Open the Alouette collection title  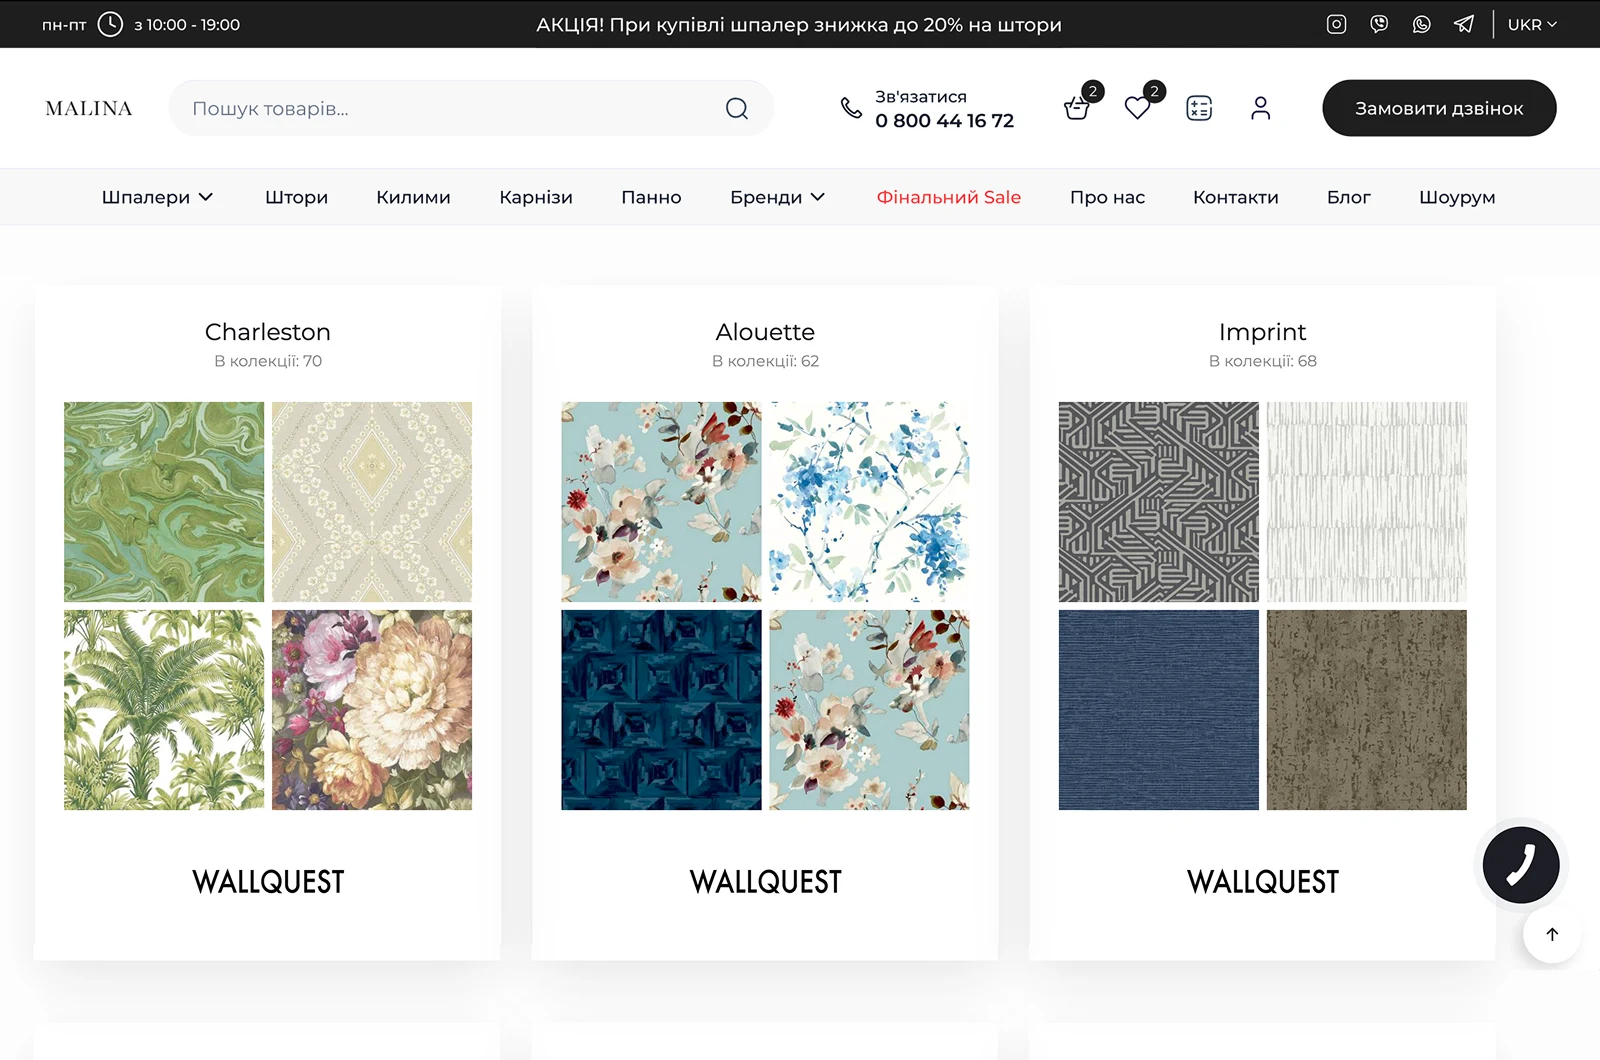click(765, 332)
